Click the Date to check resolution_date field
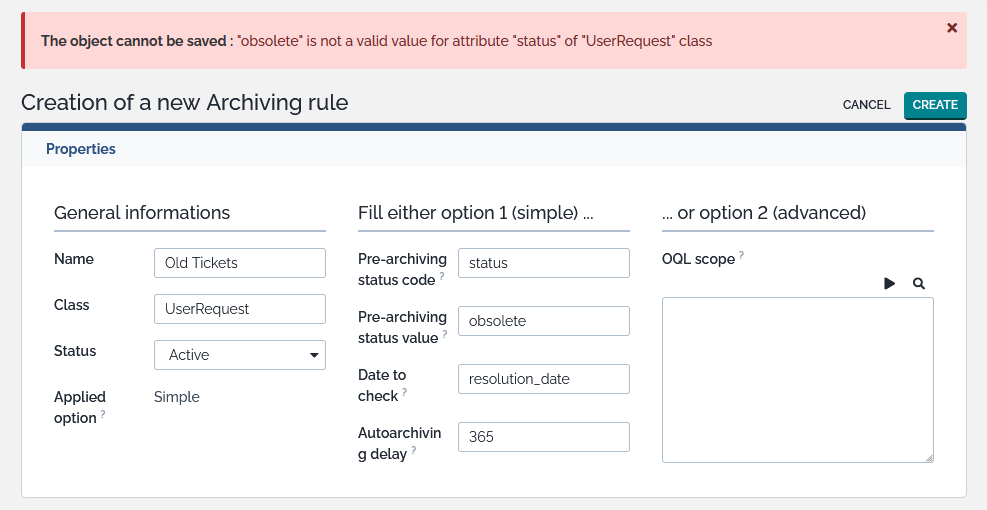 (x=544, y=379)
